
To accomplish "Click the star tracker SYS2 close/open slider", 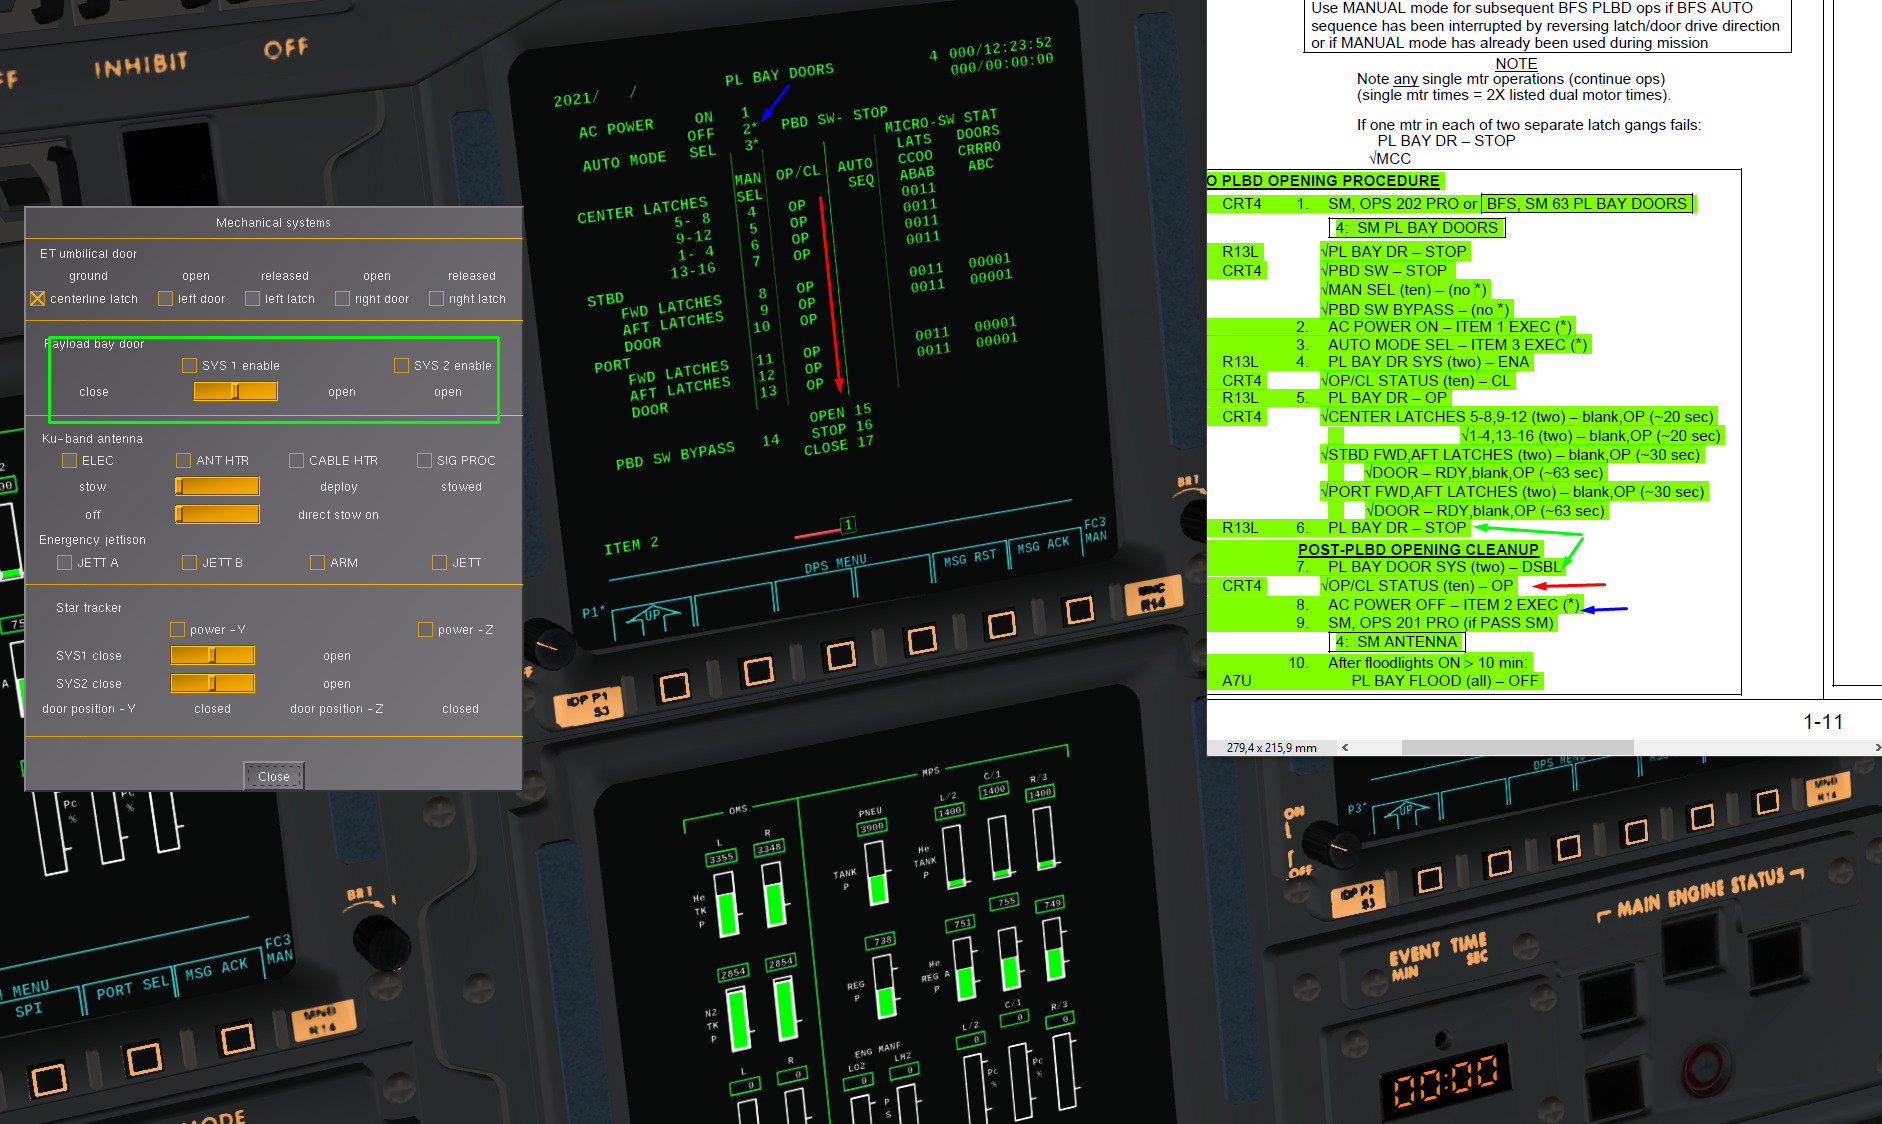I will (x=213, y=683).
